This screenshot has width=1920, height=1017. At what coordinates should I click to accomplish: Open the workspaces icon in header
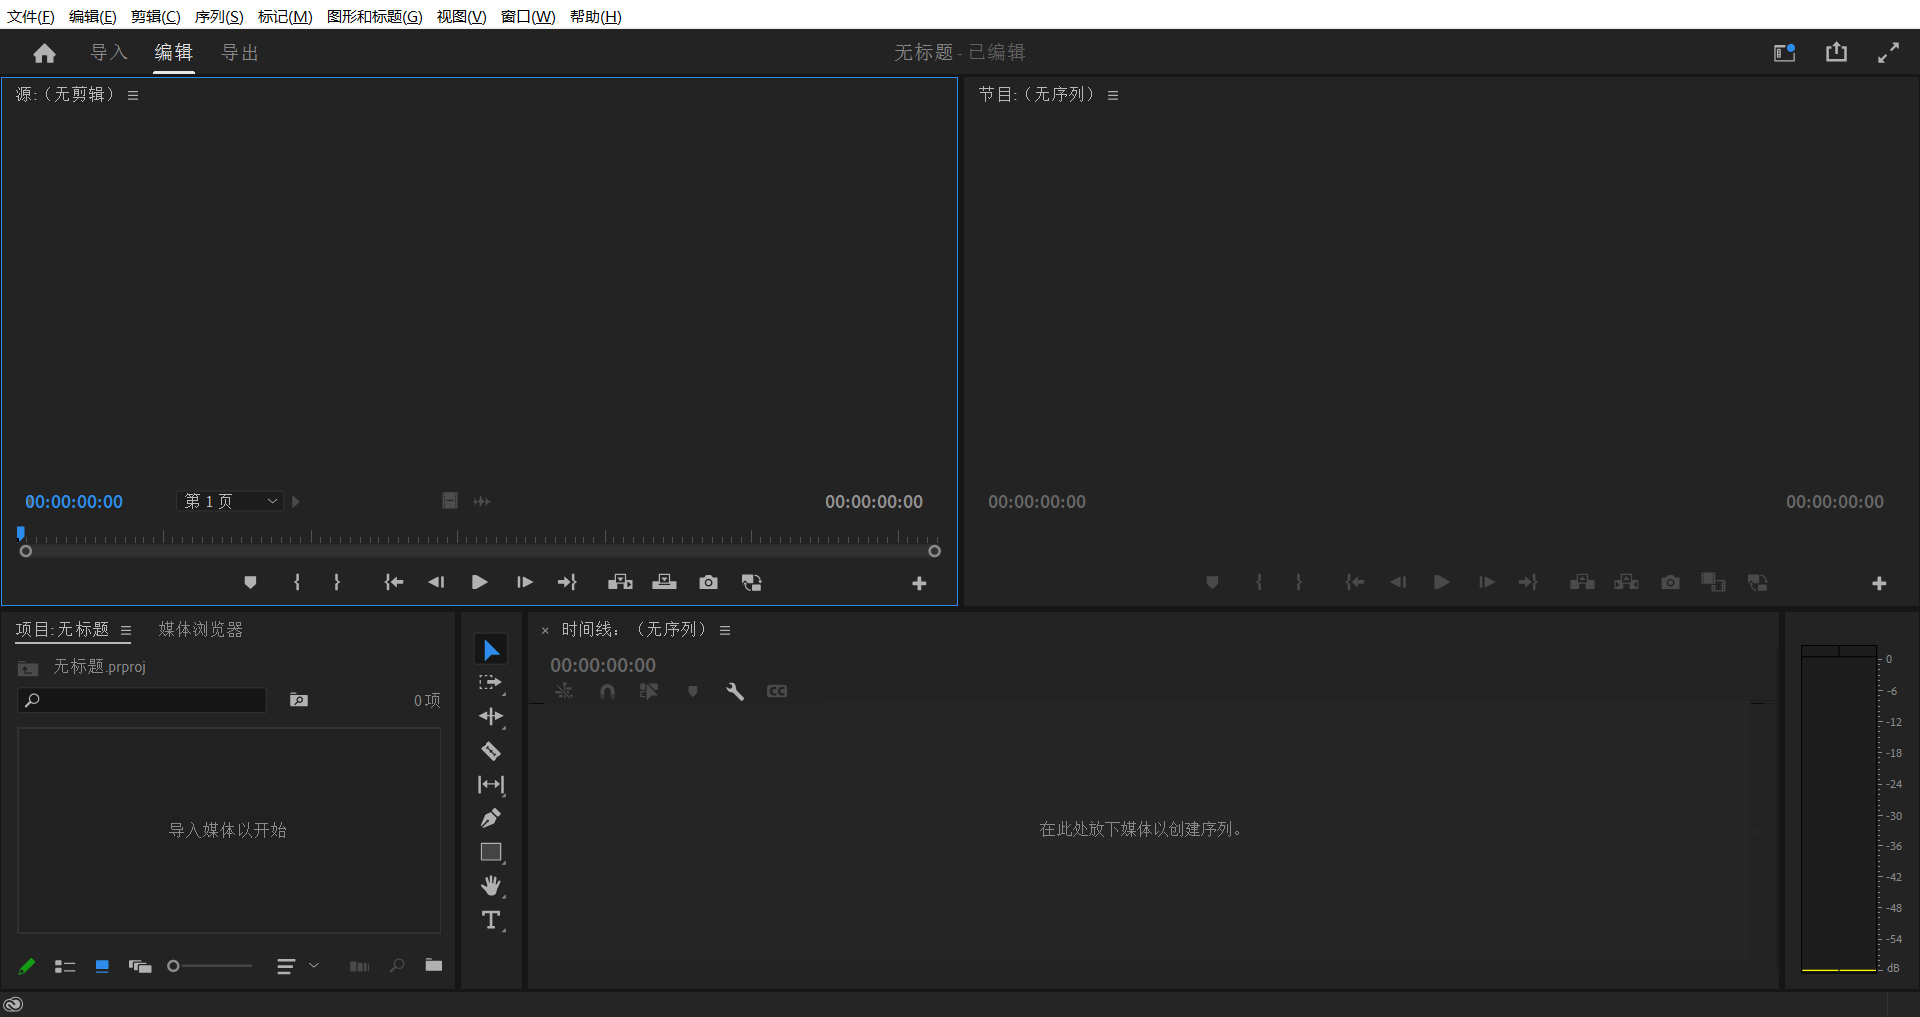tap(1785, 53)
